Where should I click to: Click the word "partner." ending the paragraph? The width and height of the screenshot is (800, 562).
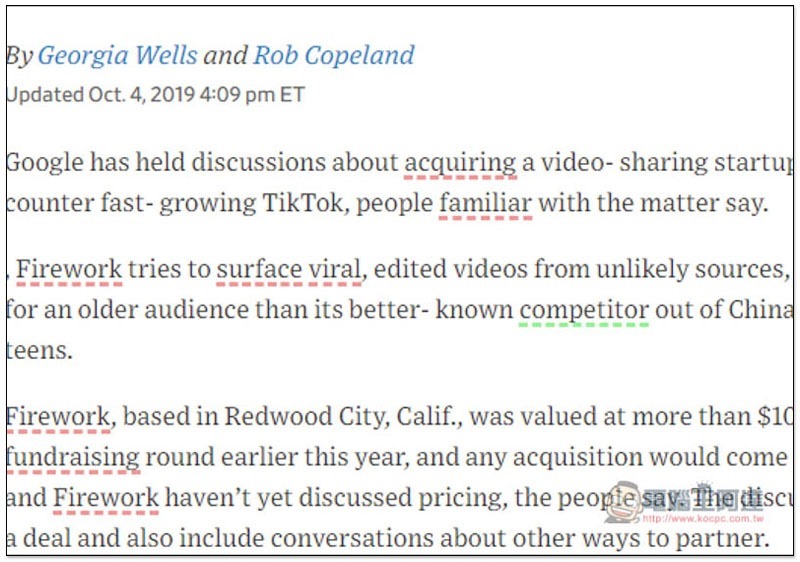(719, 539)
